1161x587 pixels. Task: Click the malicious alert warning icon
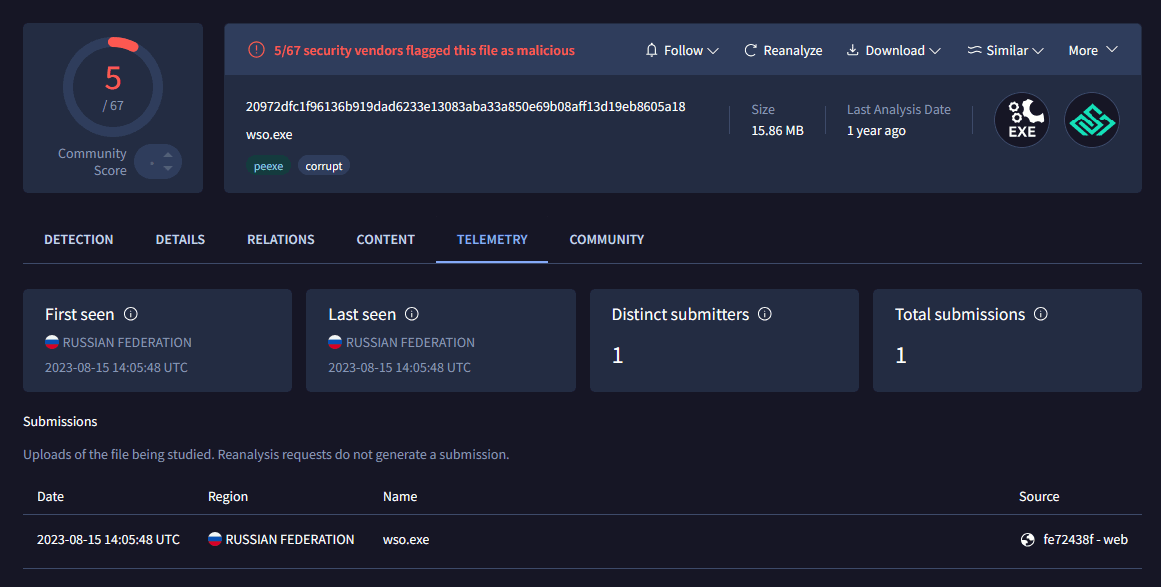pos(256,50)
